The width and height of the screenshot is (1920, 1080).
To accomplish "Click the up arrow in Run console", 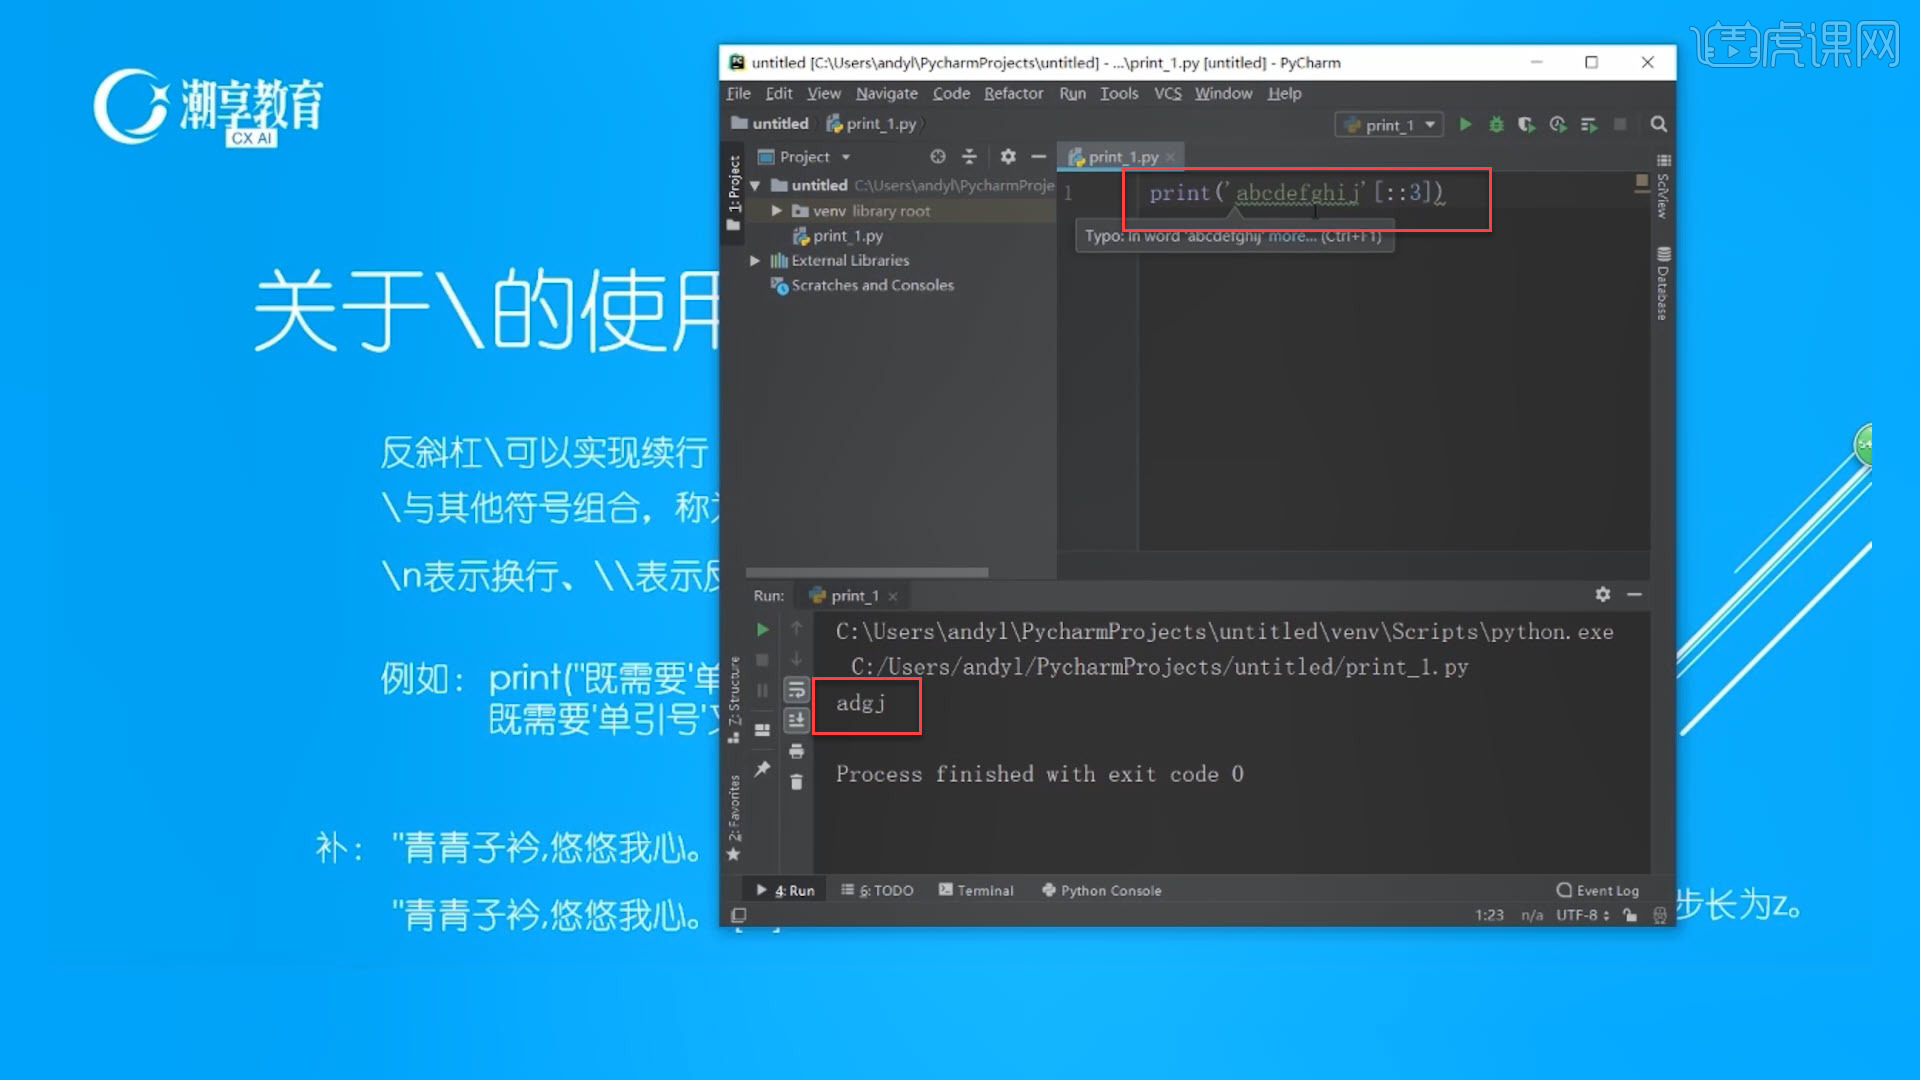I will tap(797, 628).
